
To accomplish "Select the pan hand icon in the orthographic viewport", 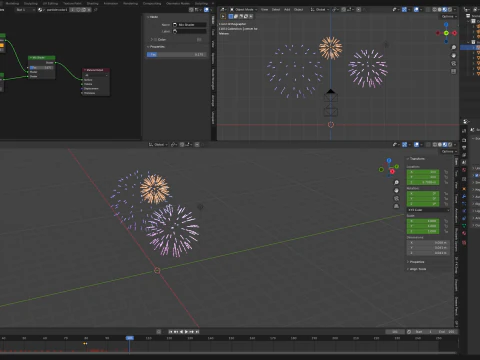I will (x=454, y=56).
